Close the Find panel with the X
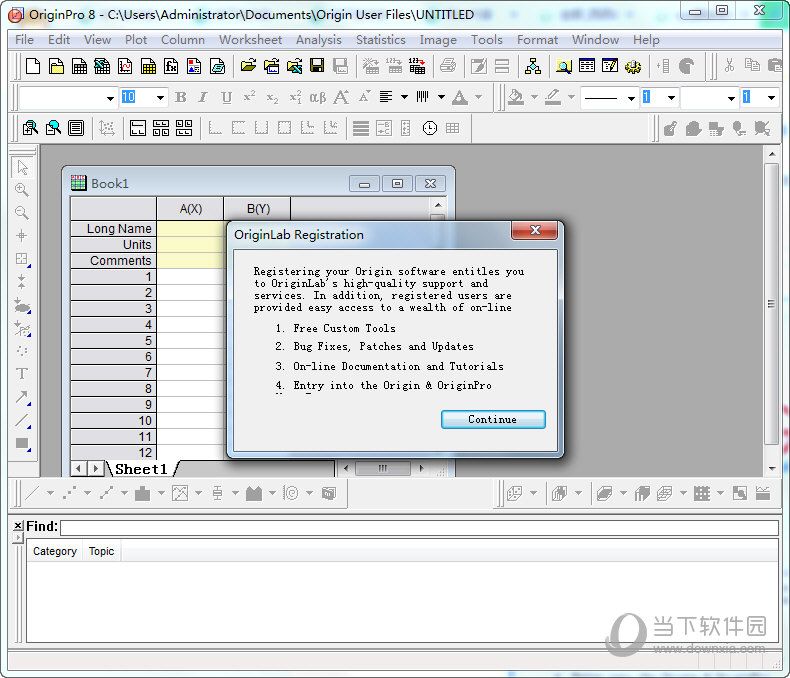This screenshot has width=790, height=678. click(18, 525)
